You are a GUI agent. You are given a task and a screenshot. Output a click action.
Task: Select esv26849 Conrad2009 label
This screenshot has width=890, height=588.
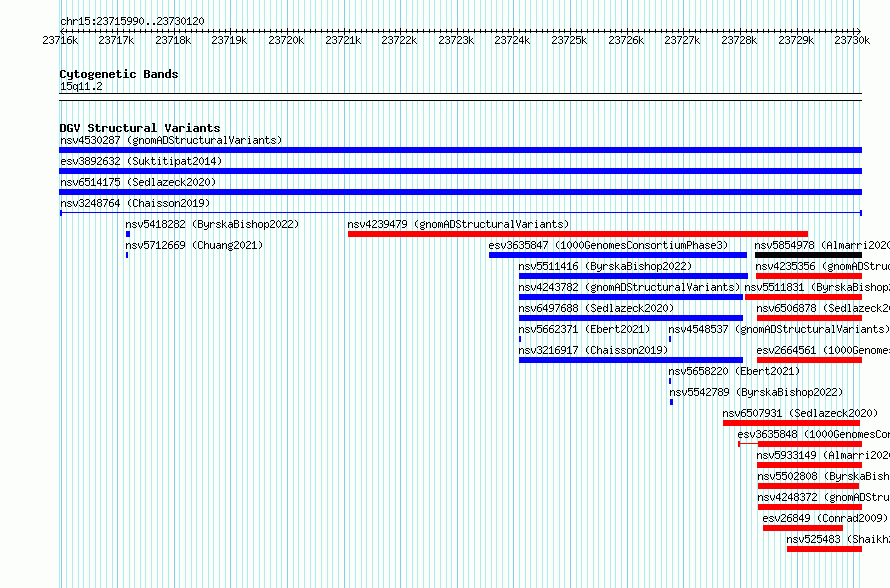pyautogui.click(x=825, y=518)
